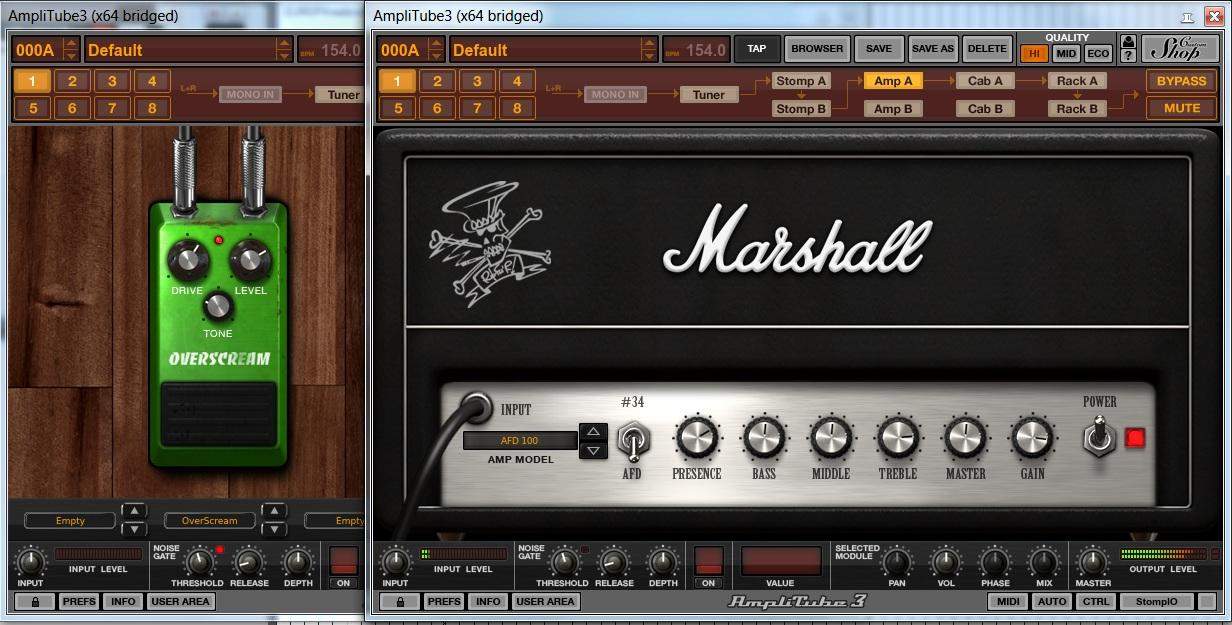
Task: Select the Cab A module tab
Action: point(985,81)
